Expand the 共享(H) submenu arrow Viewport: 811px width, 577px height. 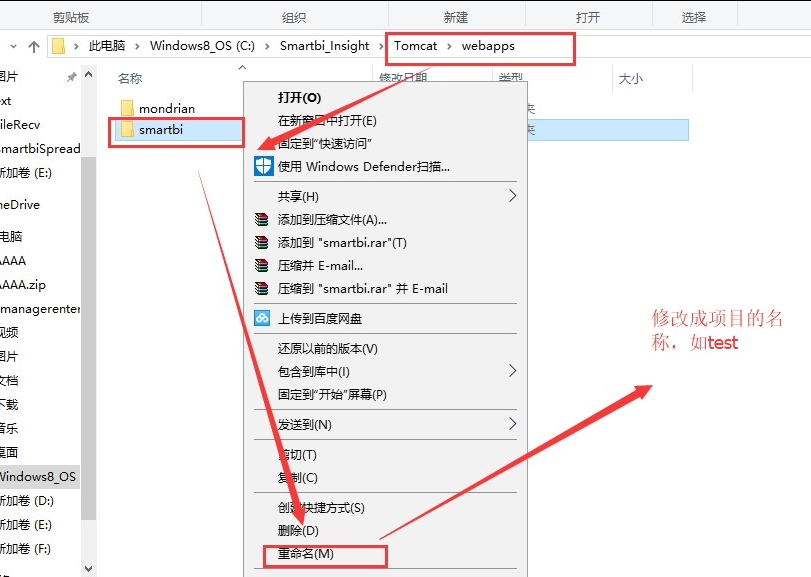pos(512,196)
